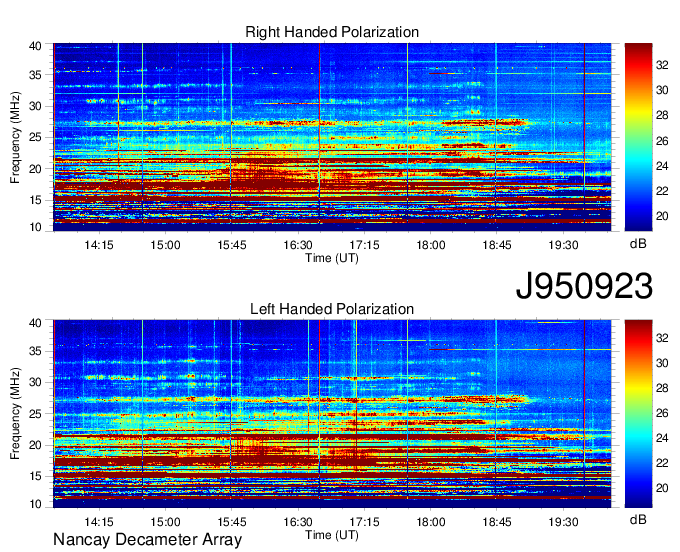This screenshot has width=680, height=552.
Task: Click the 10 MHz tick of Left Handed plot
Action: [x=35, y=504]
